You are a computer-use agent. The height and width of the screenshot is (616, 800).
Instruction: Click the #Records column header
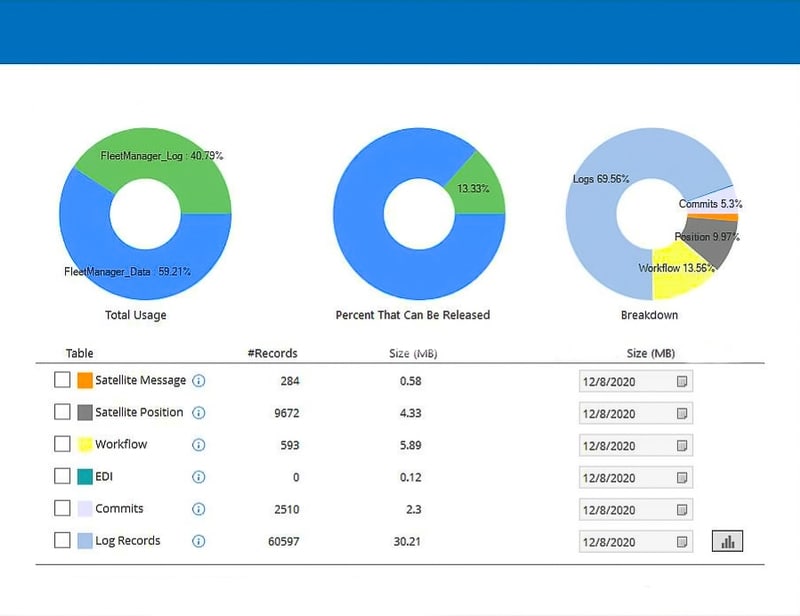(x=274, y=353)
